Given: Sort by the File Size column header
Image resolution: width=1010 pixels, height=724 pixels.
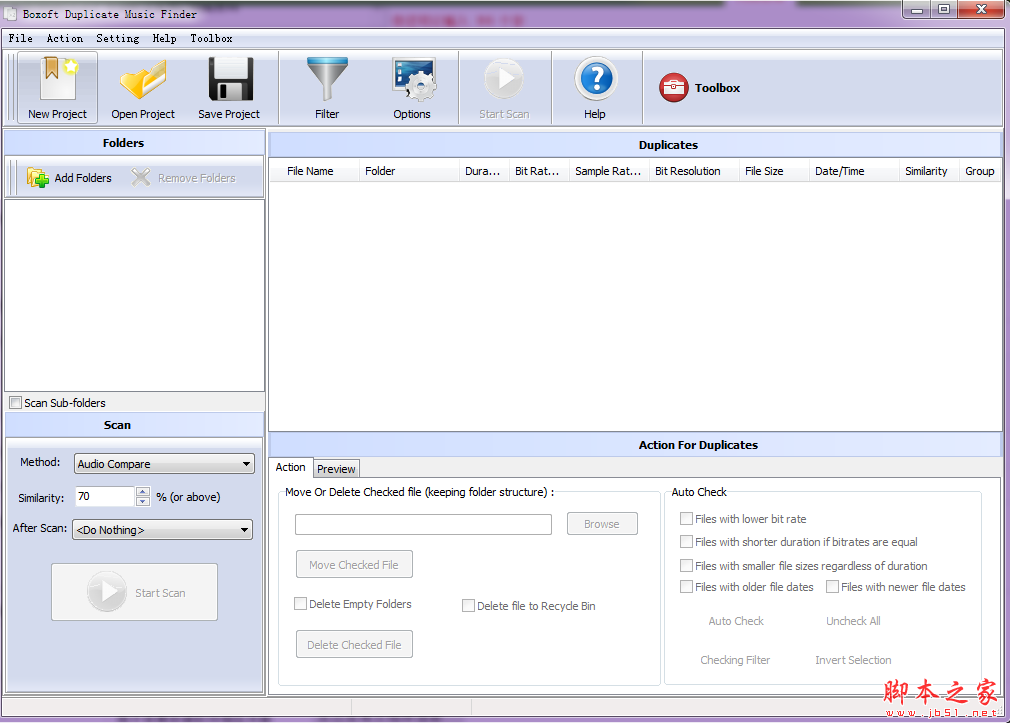Looking at the screenshot, I should [764, 171].
